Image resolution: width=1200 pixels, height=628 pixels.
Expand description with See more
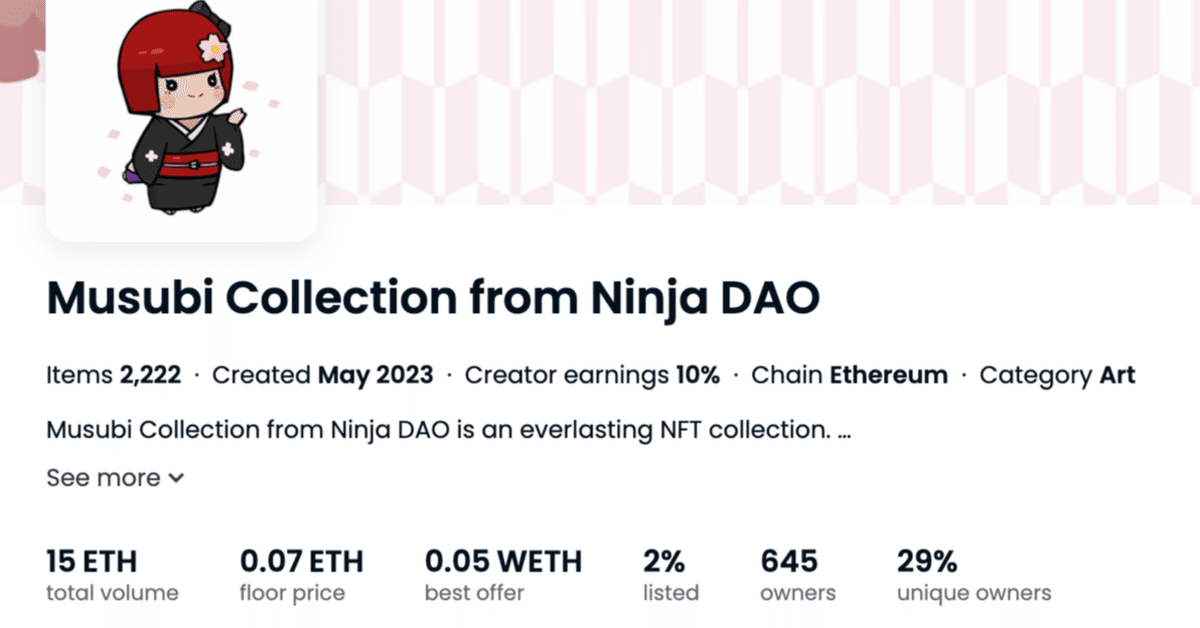pyautogui.click(x=115, y=478)
